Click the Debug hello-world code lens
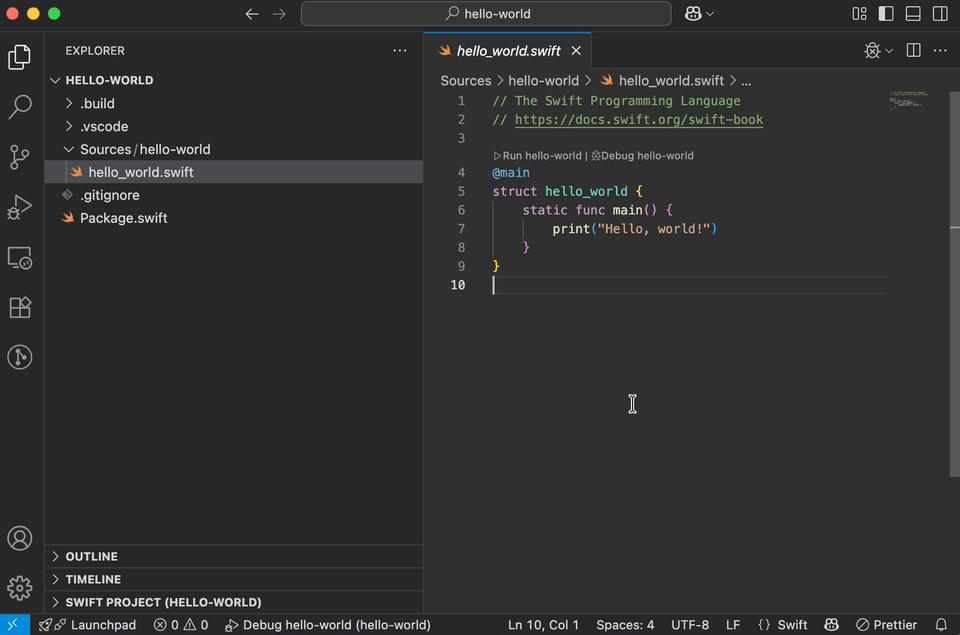The height and width of the screenshot is (635, 960). (x=642, y=156)
